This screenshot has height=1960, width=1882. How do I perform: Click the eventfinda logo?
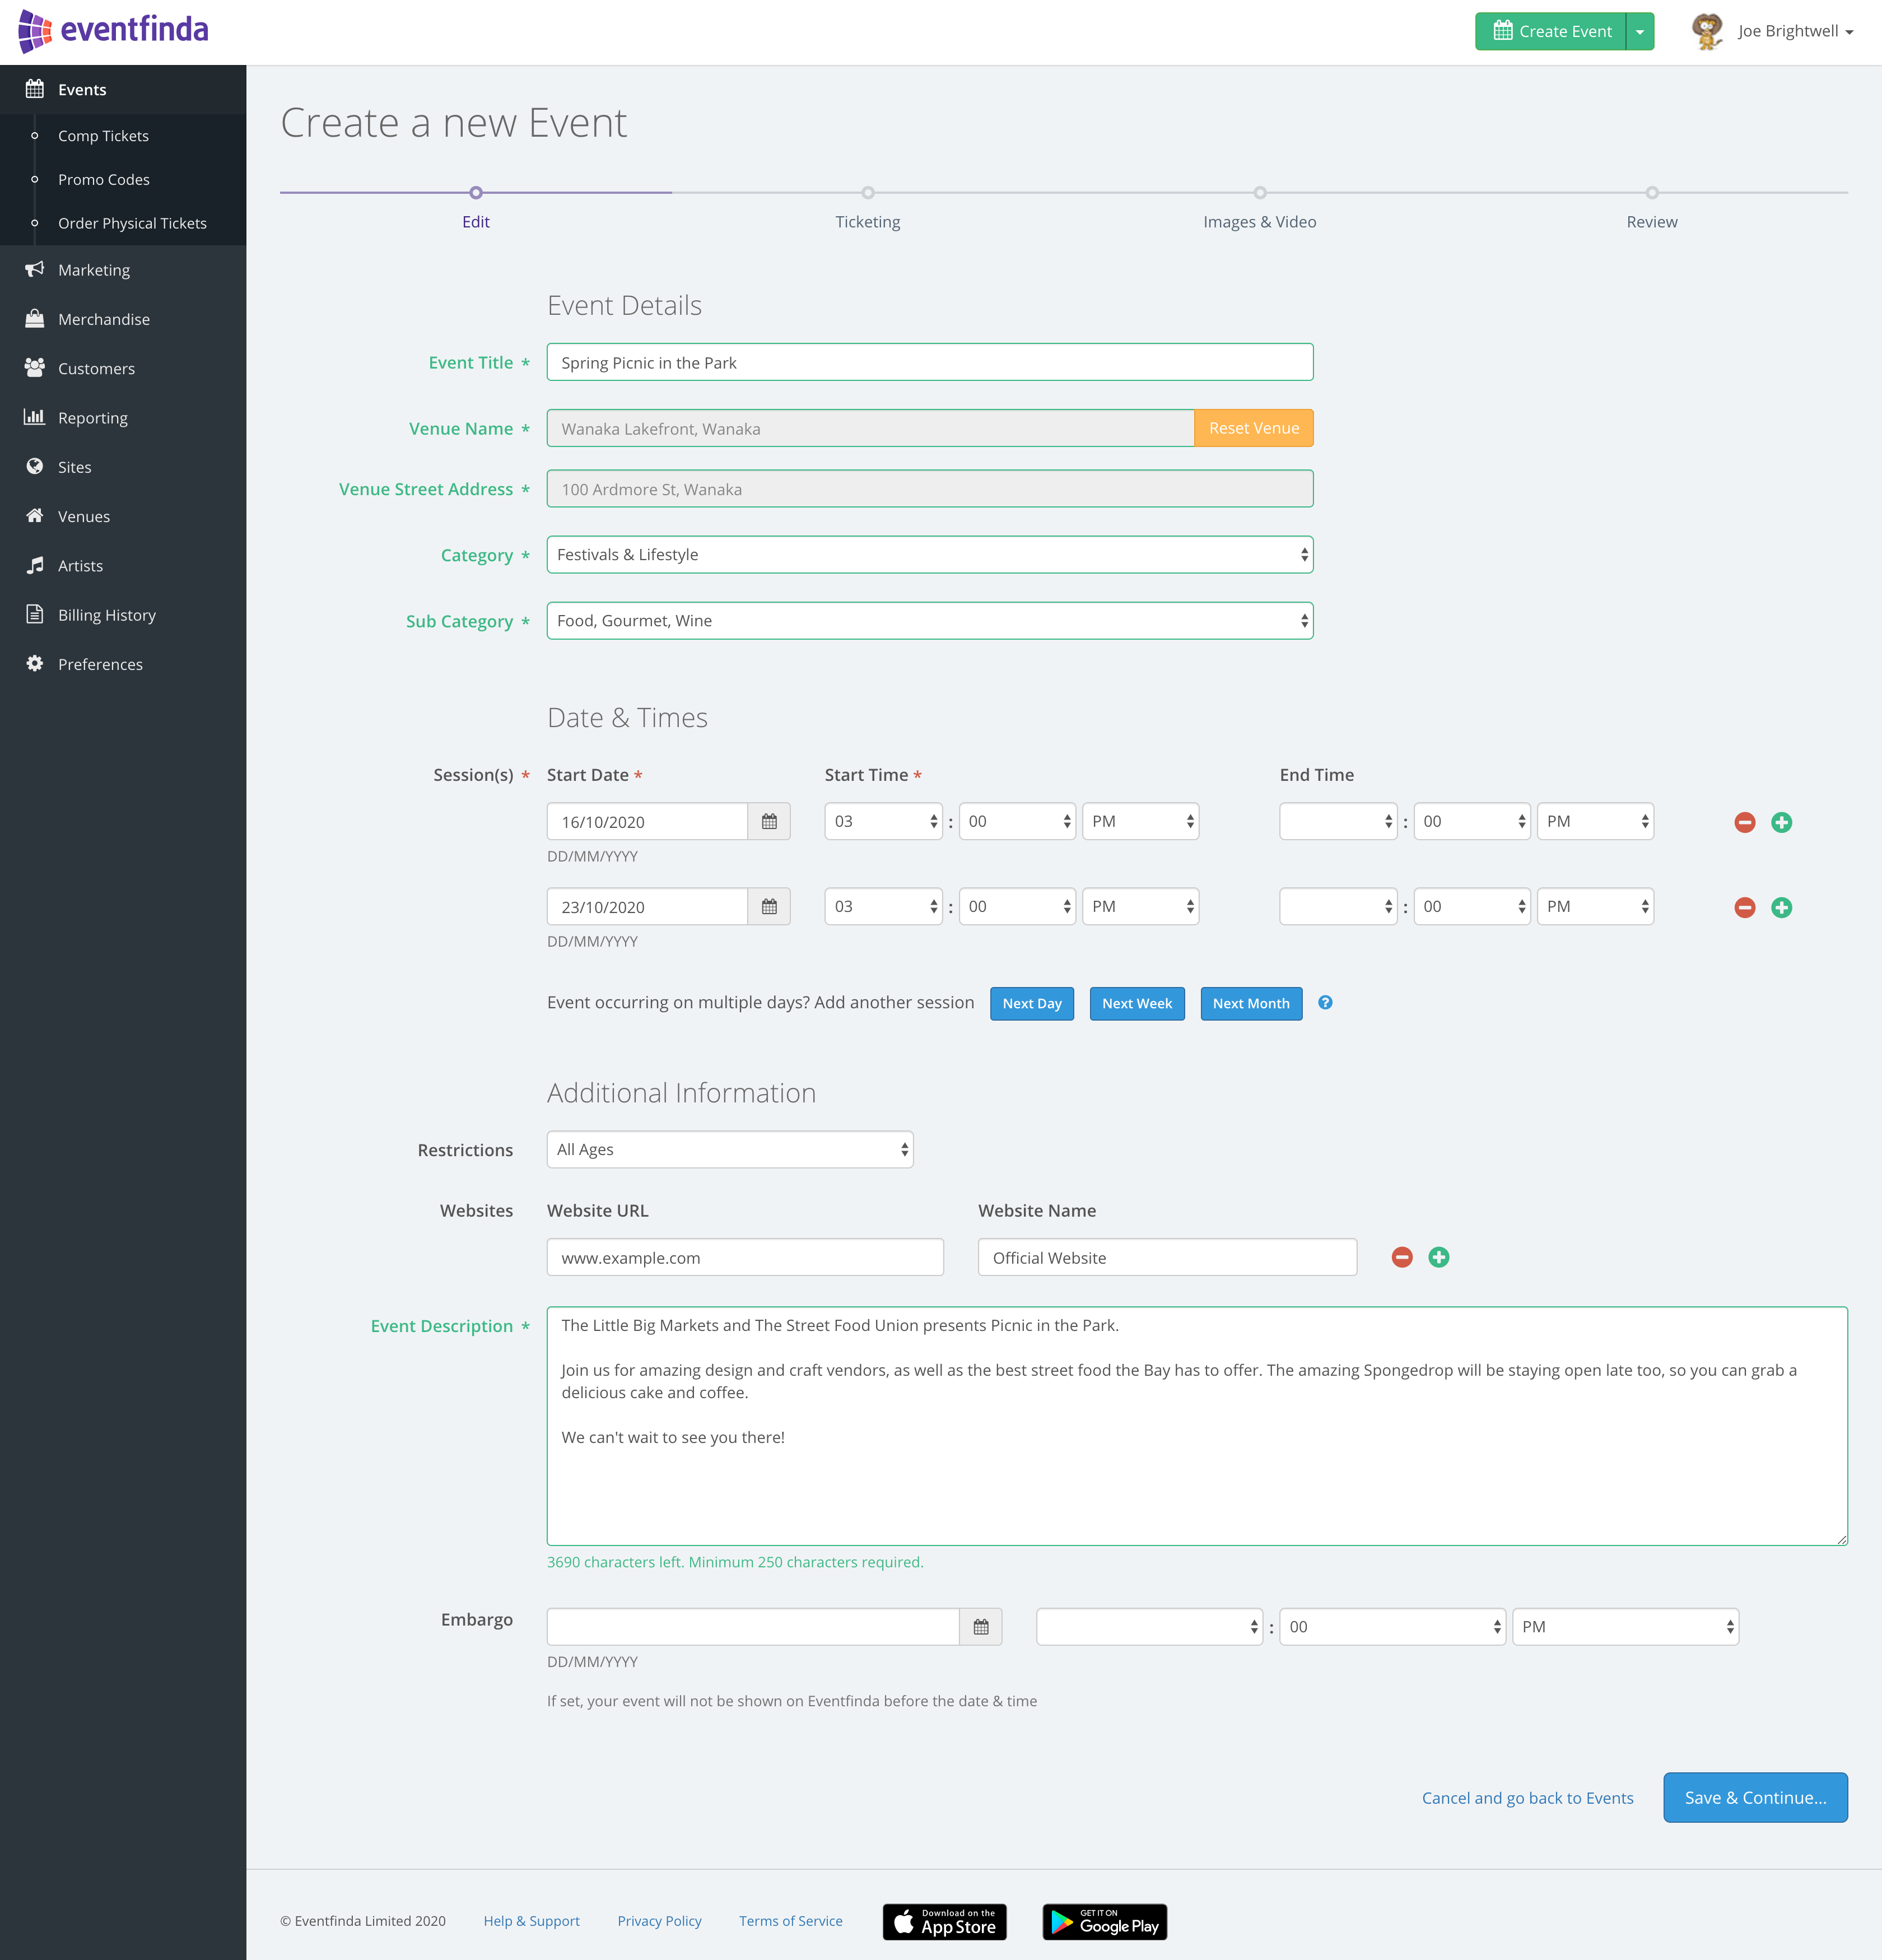[x=113, y=31]
